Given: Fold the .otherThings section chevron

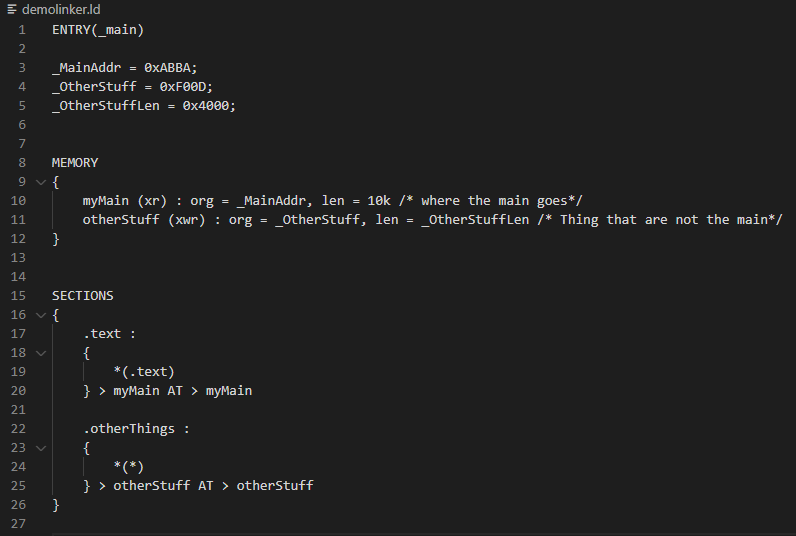Looking at the screenshot, I should point(41,448).
